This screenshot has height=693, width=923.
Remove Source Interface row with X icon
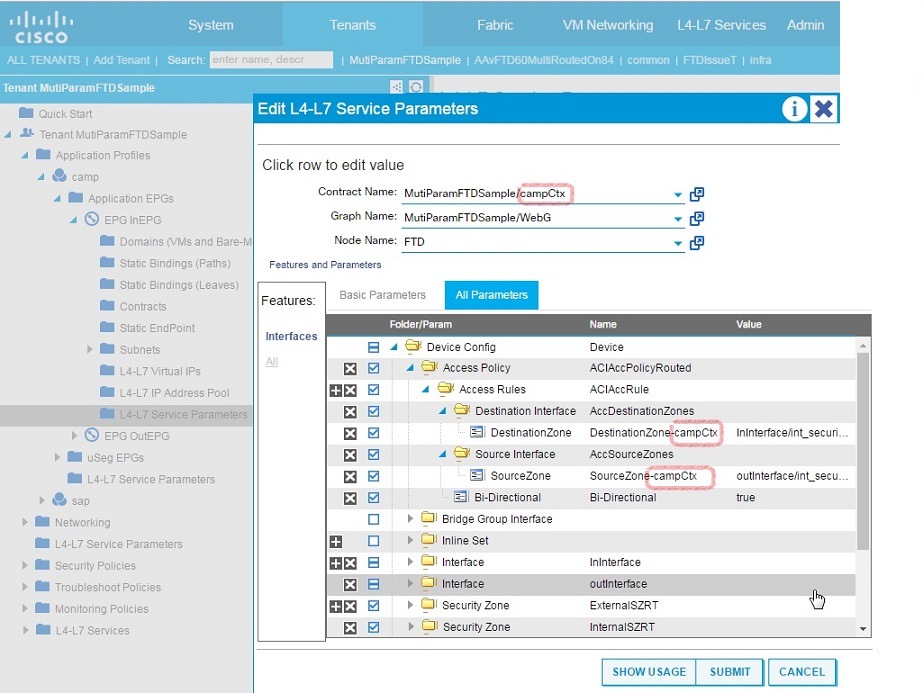350,455
